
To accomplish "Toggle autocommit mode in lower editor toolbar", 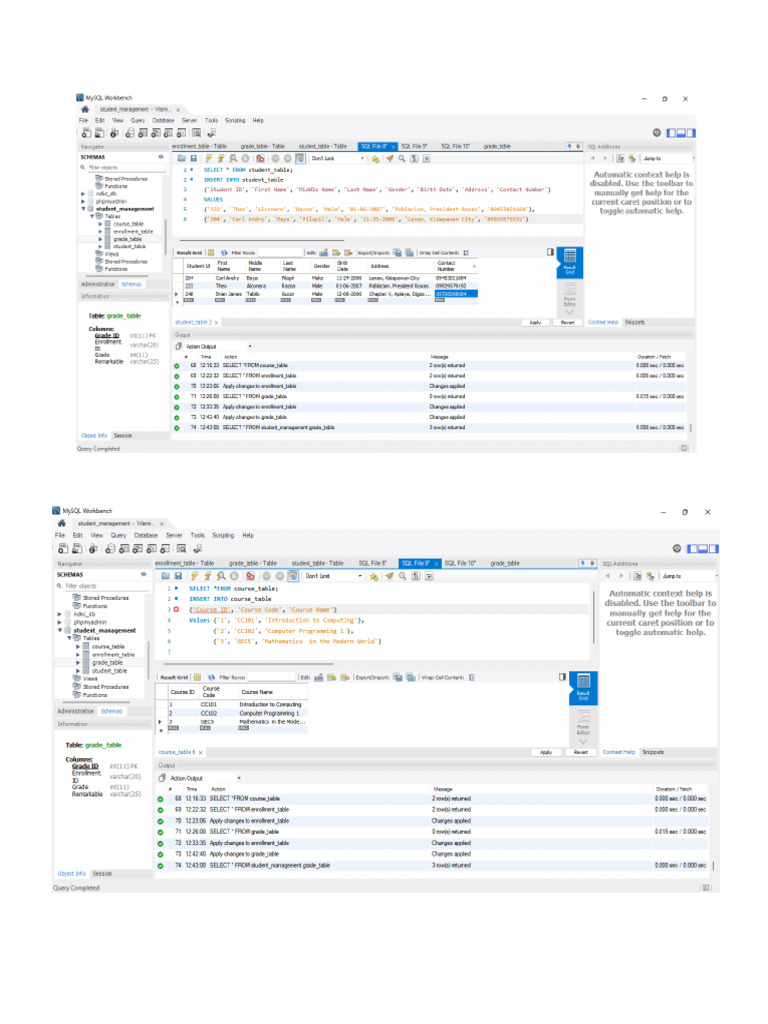I will (x=293, y=576).
